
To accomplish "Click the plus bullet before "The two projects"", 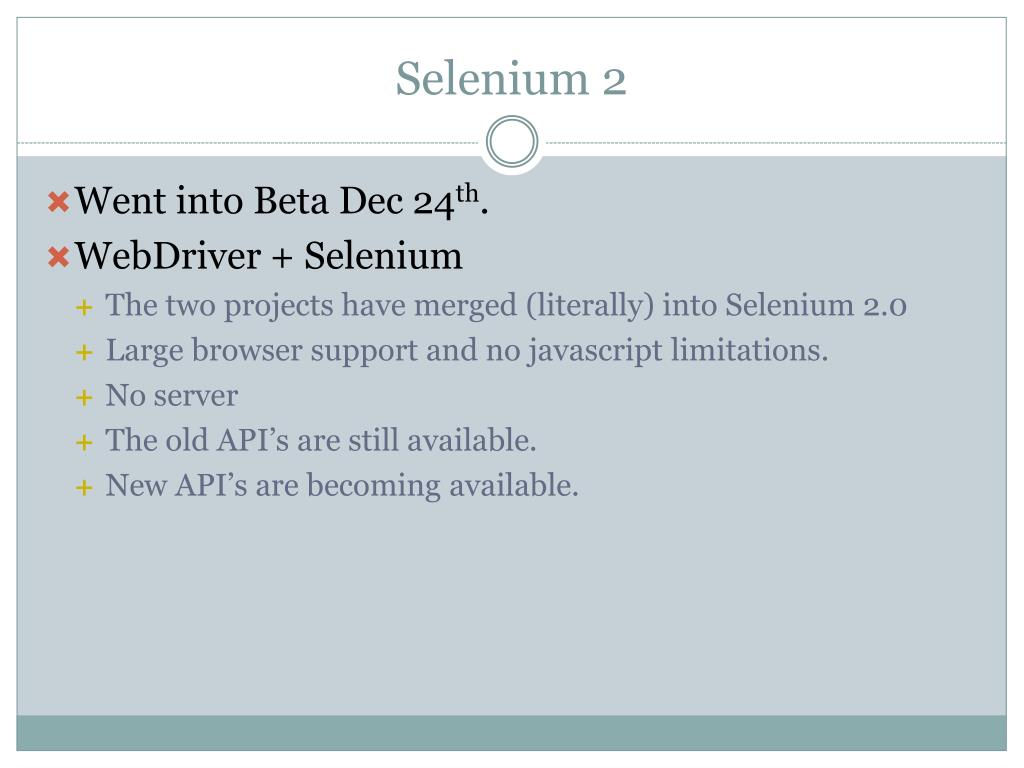I will [x=85, y=307].
